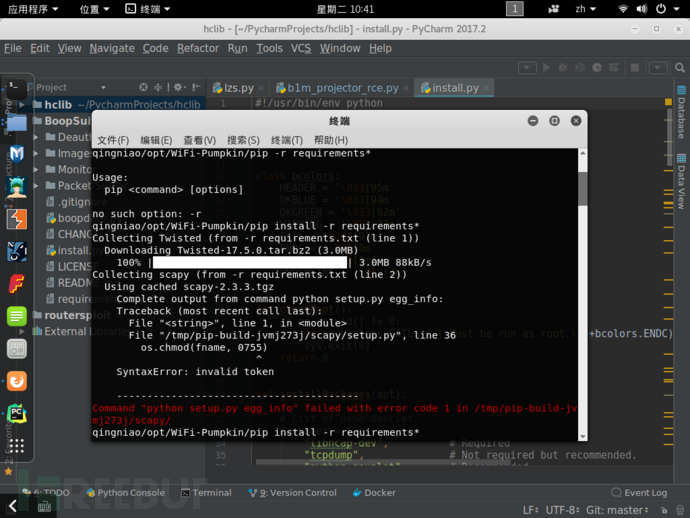Expand the hclib project tree node
690x518 pixels.
[x=22, y=105]
